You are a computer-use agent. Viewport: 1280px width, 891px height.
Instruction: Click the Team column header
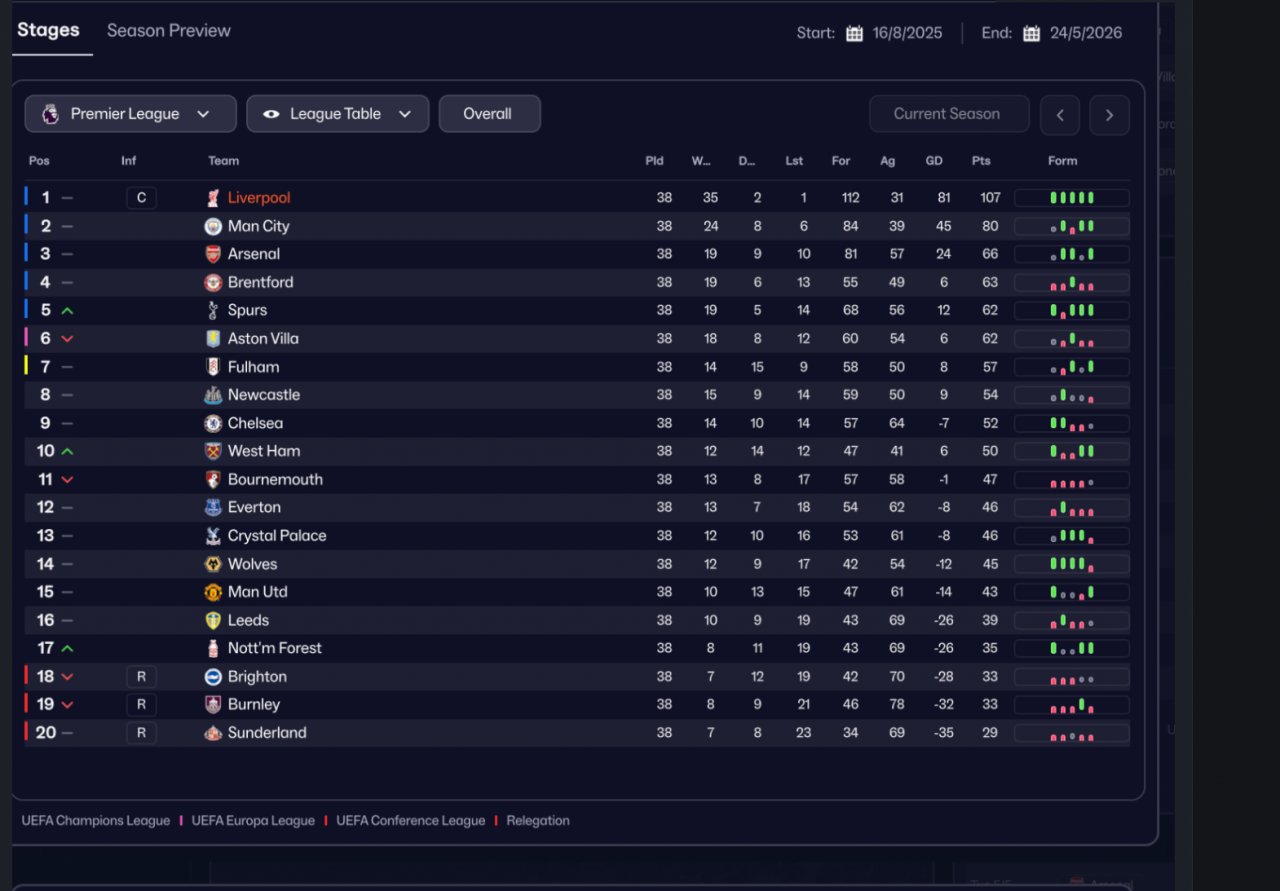(x=223, y=161)
